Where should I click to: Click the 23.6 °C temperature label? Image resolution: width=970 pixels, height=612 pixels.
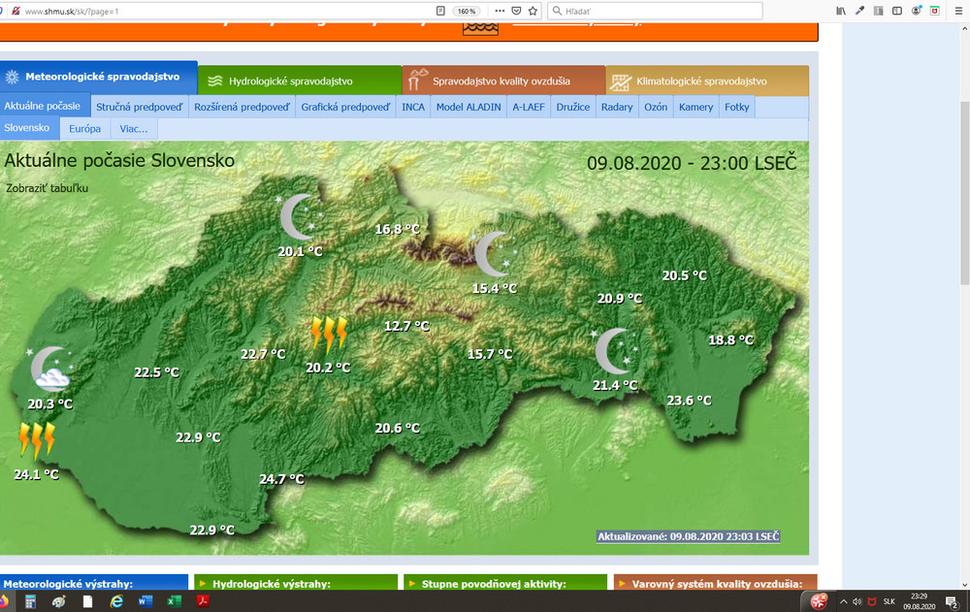(x=689, y=400)
